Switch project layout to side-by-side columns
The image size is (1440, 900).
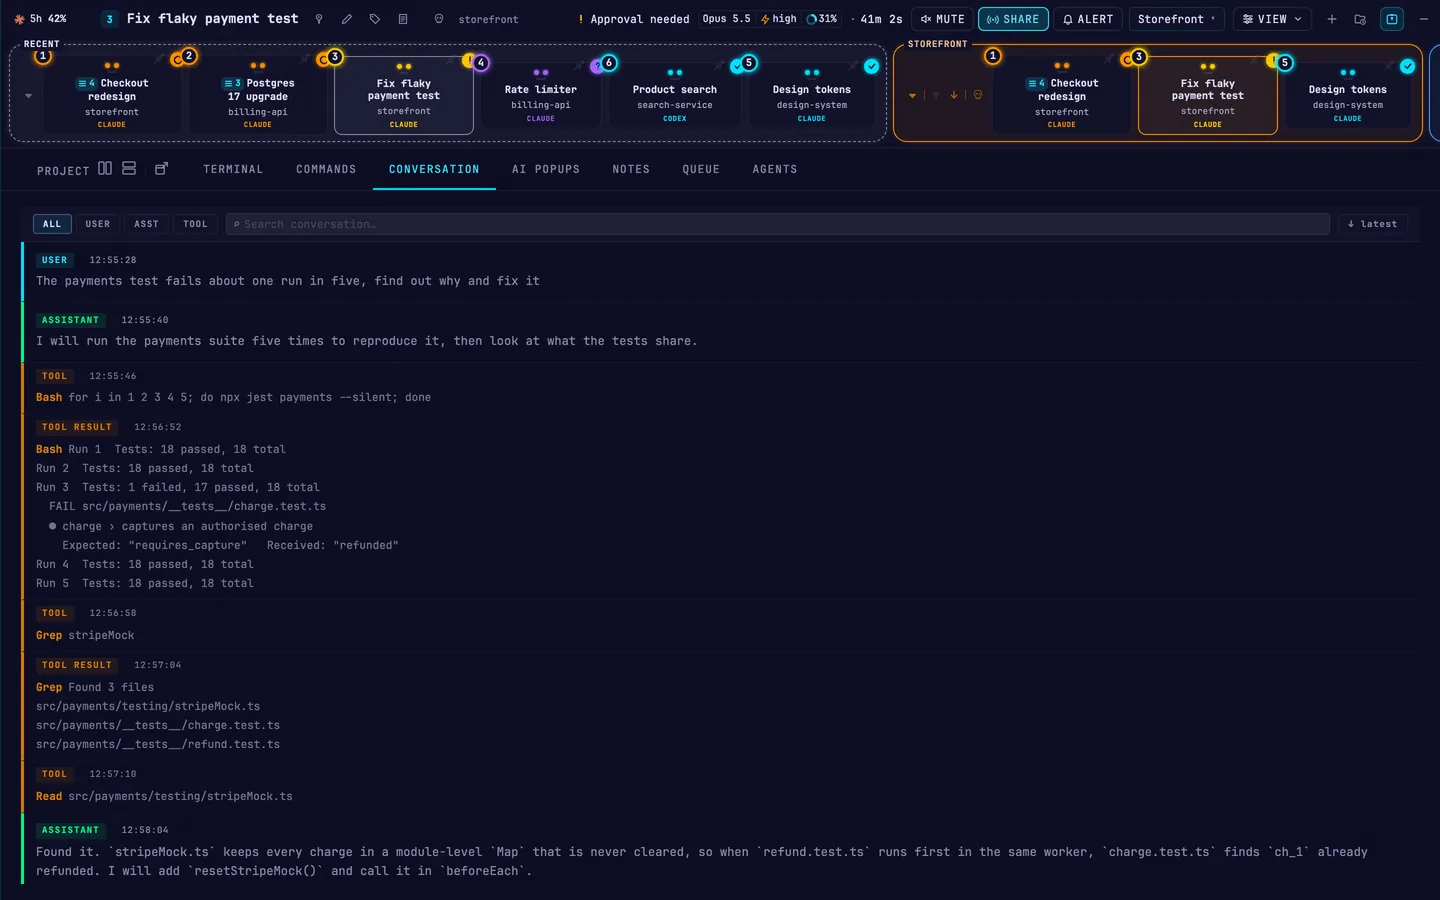[105, 169]
